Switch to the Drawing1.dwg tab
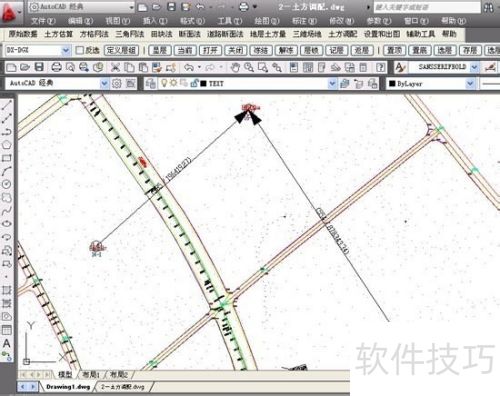This screenshot has width=500, height=396. coord(68,387)
